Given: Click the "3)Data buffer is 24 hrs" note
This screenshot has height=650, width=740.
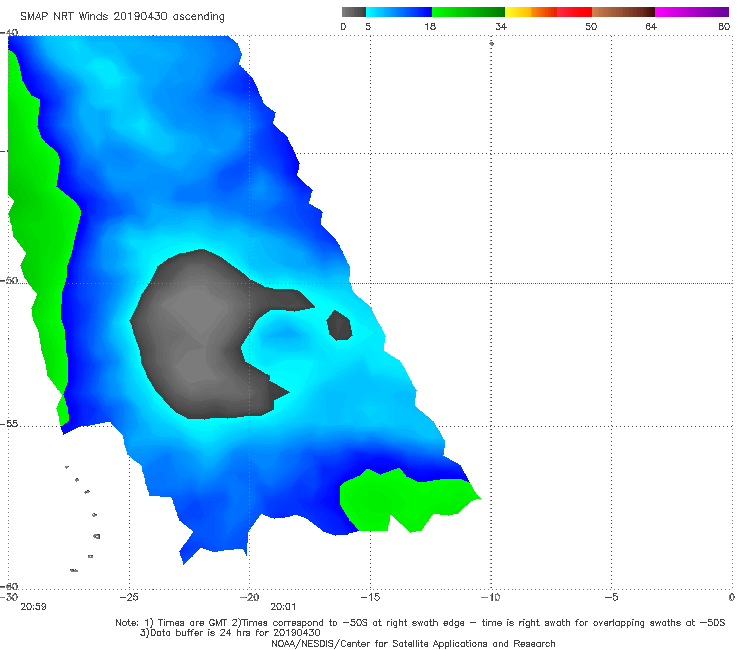Looking at the screenshot, I should click(x=230, y=633).
